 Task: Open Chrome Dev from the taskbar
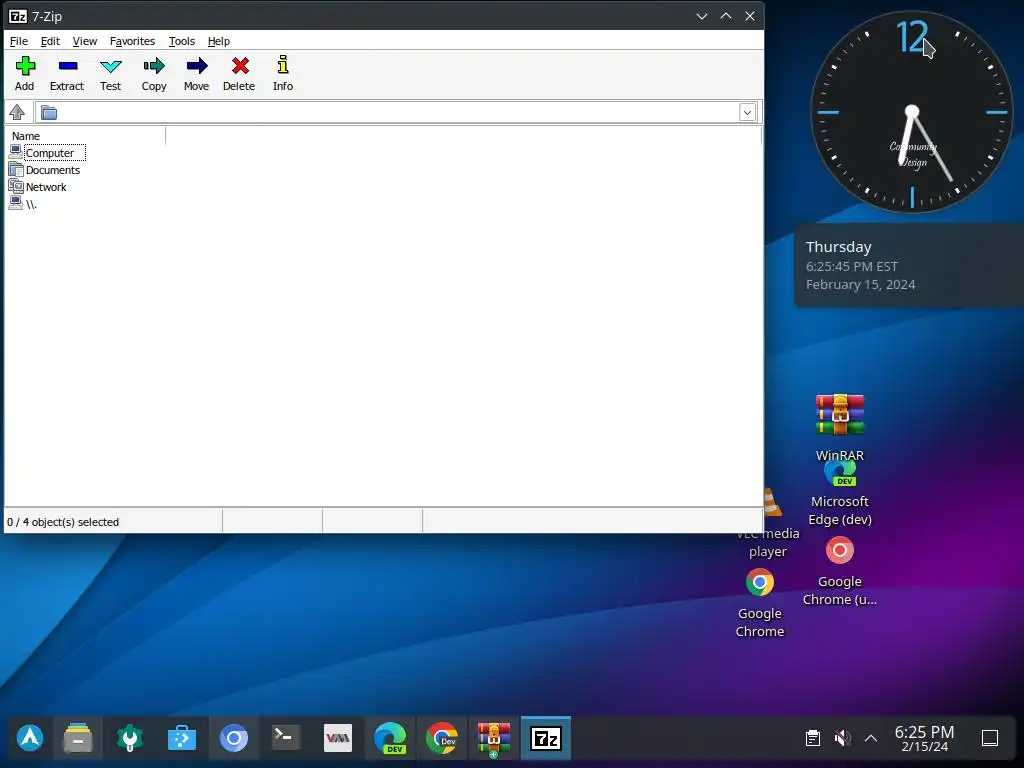[442, 738]
